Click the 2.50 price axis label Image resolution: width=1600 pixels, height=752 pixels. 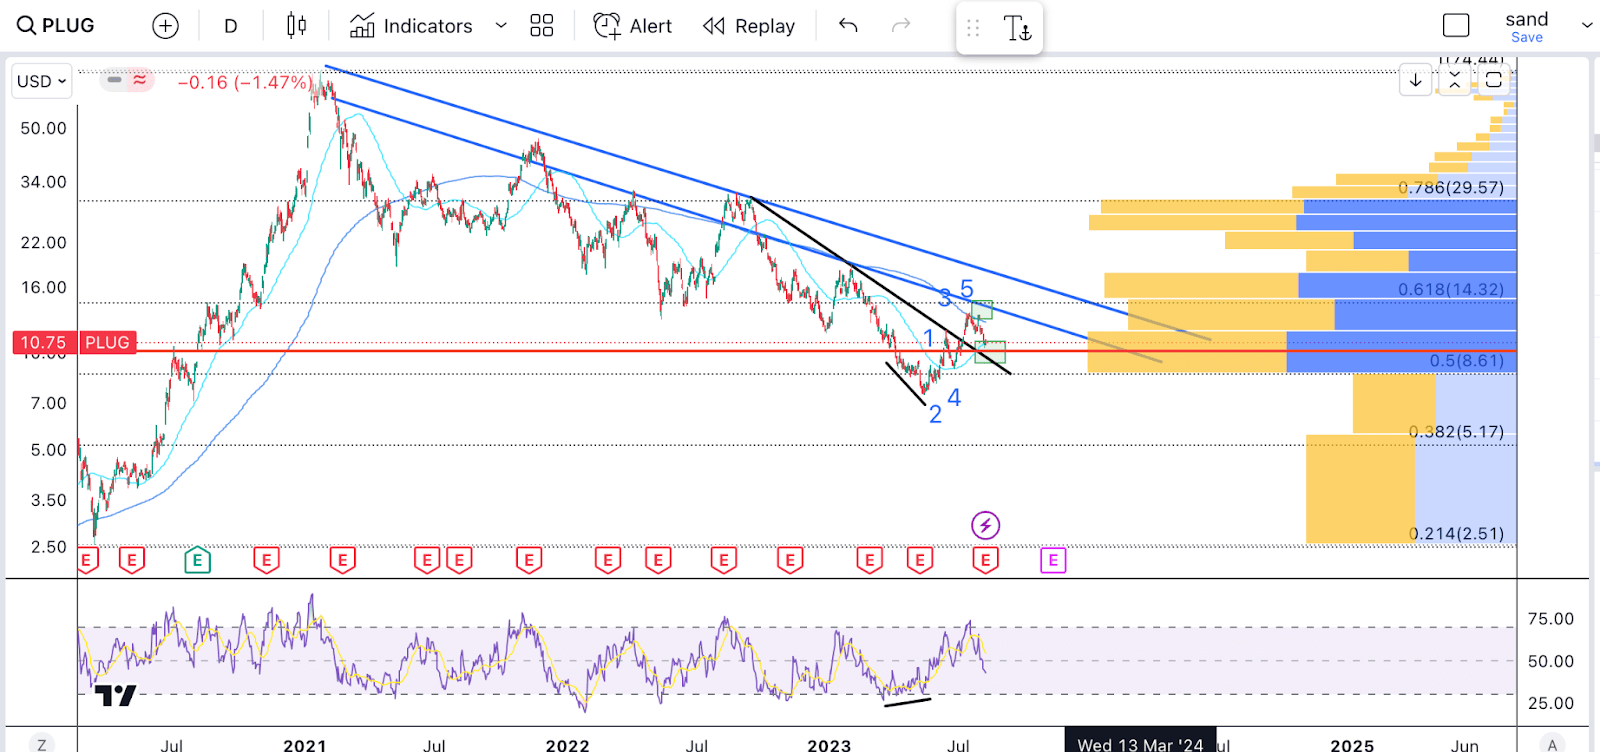[48, 547]
